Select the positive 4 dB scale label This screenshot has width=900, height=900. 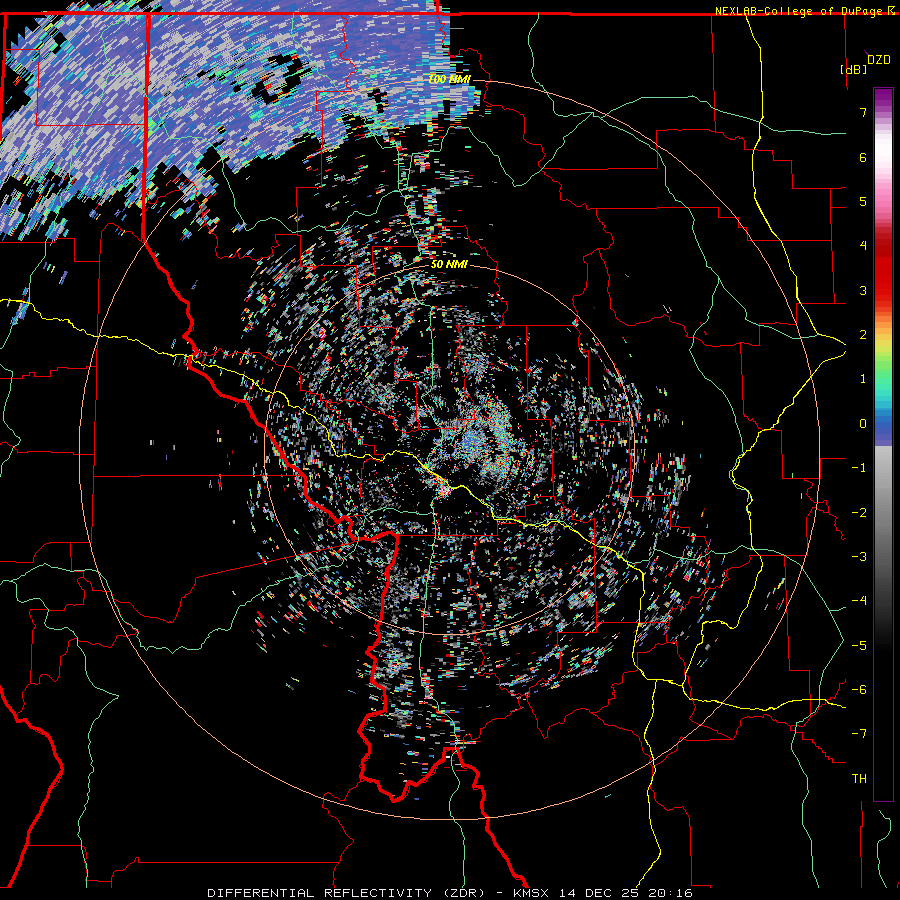point(863,246)
